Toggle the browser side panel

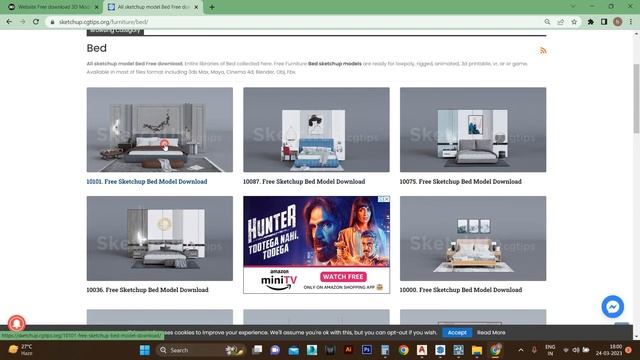tap(604, 22)
